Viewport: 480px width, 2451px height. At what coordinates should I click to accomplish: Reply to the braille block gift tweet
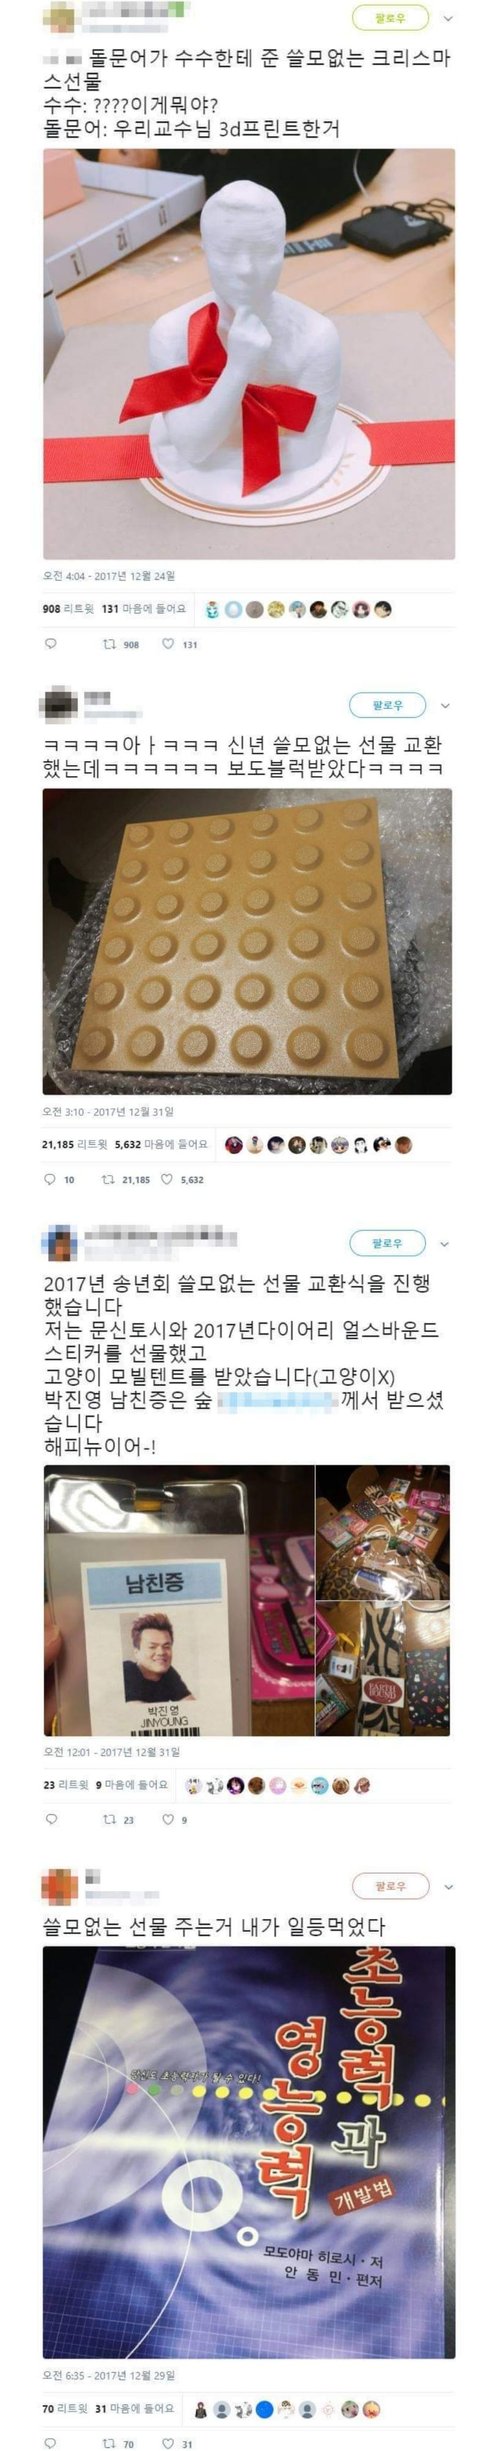point(59,1179)
